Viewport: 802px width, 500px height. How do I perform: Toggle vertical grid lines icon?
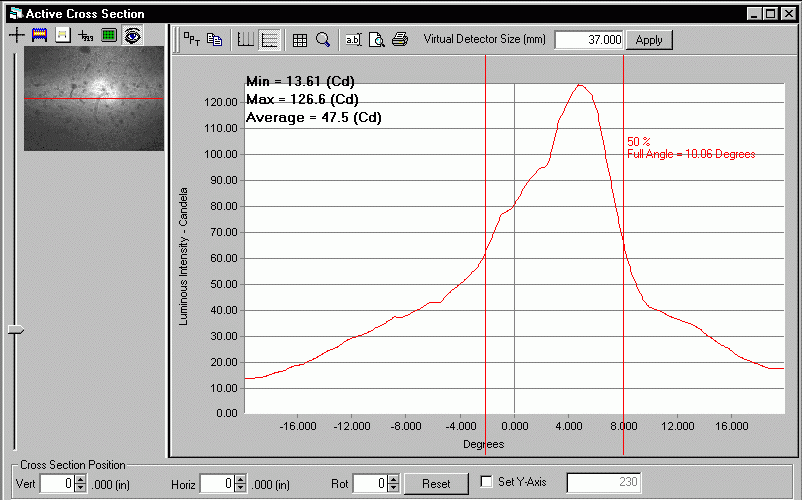coord(246,40)
